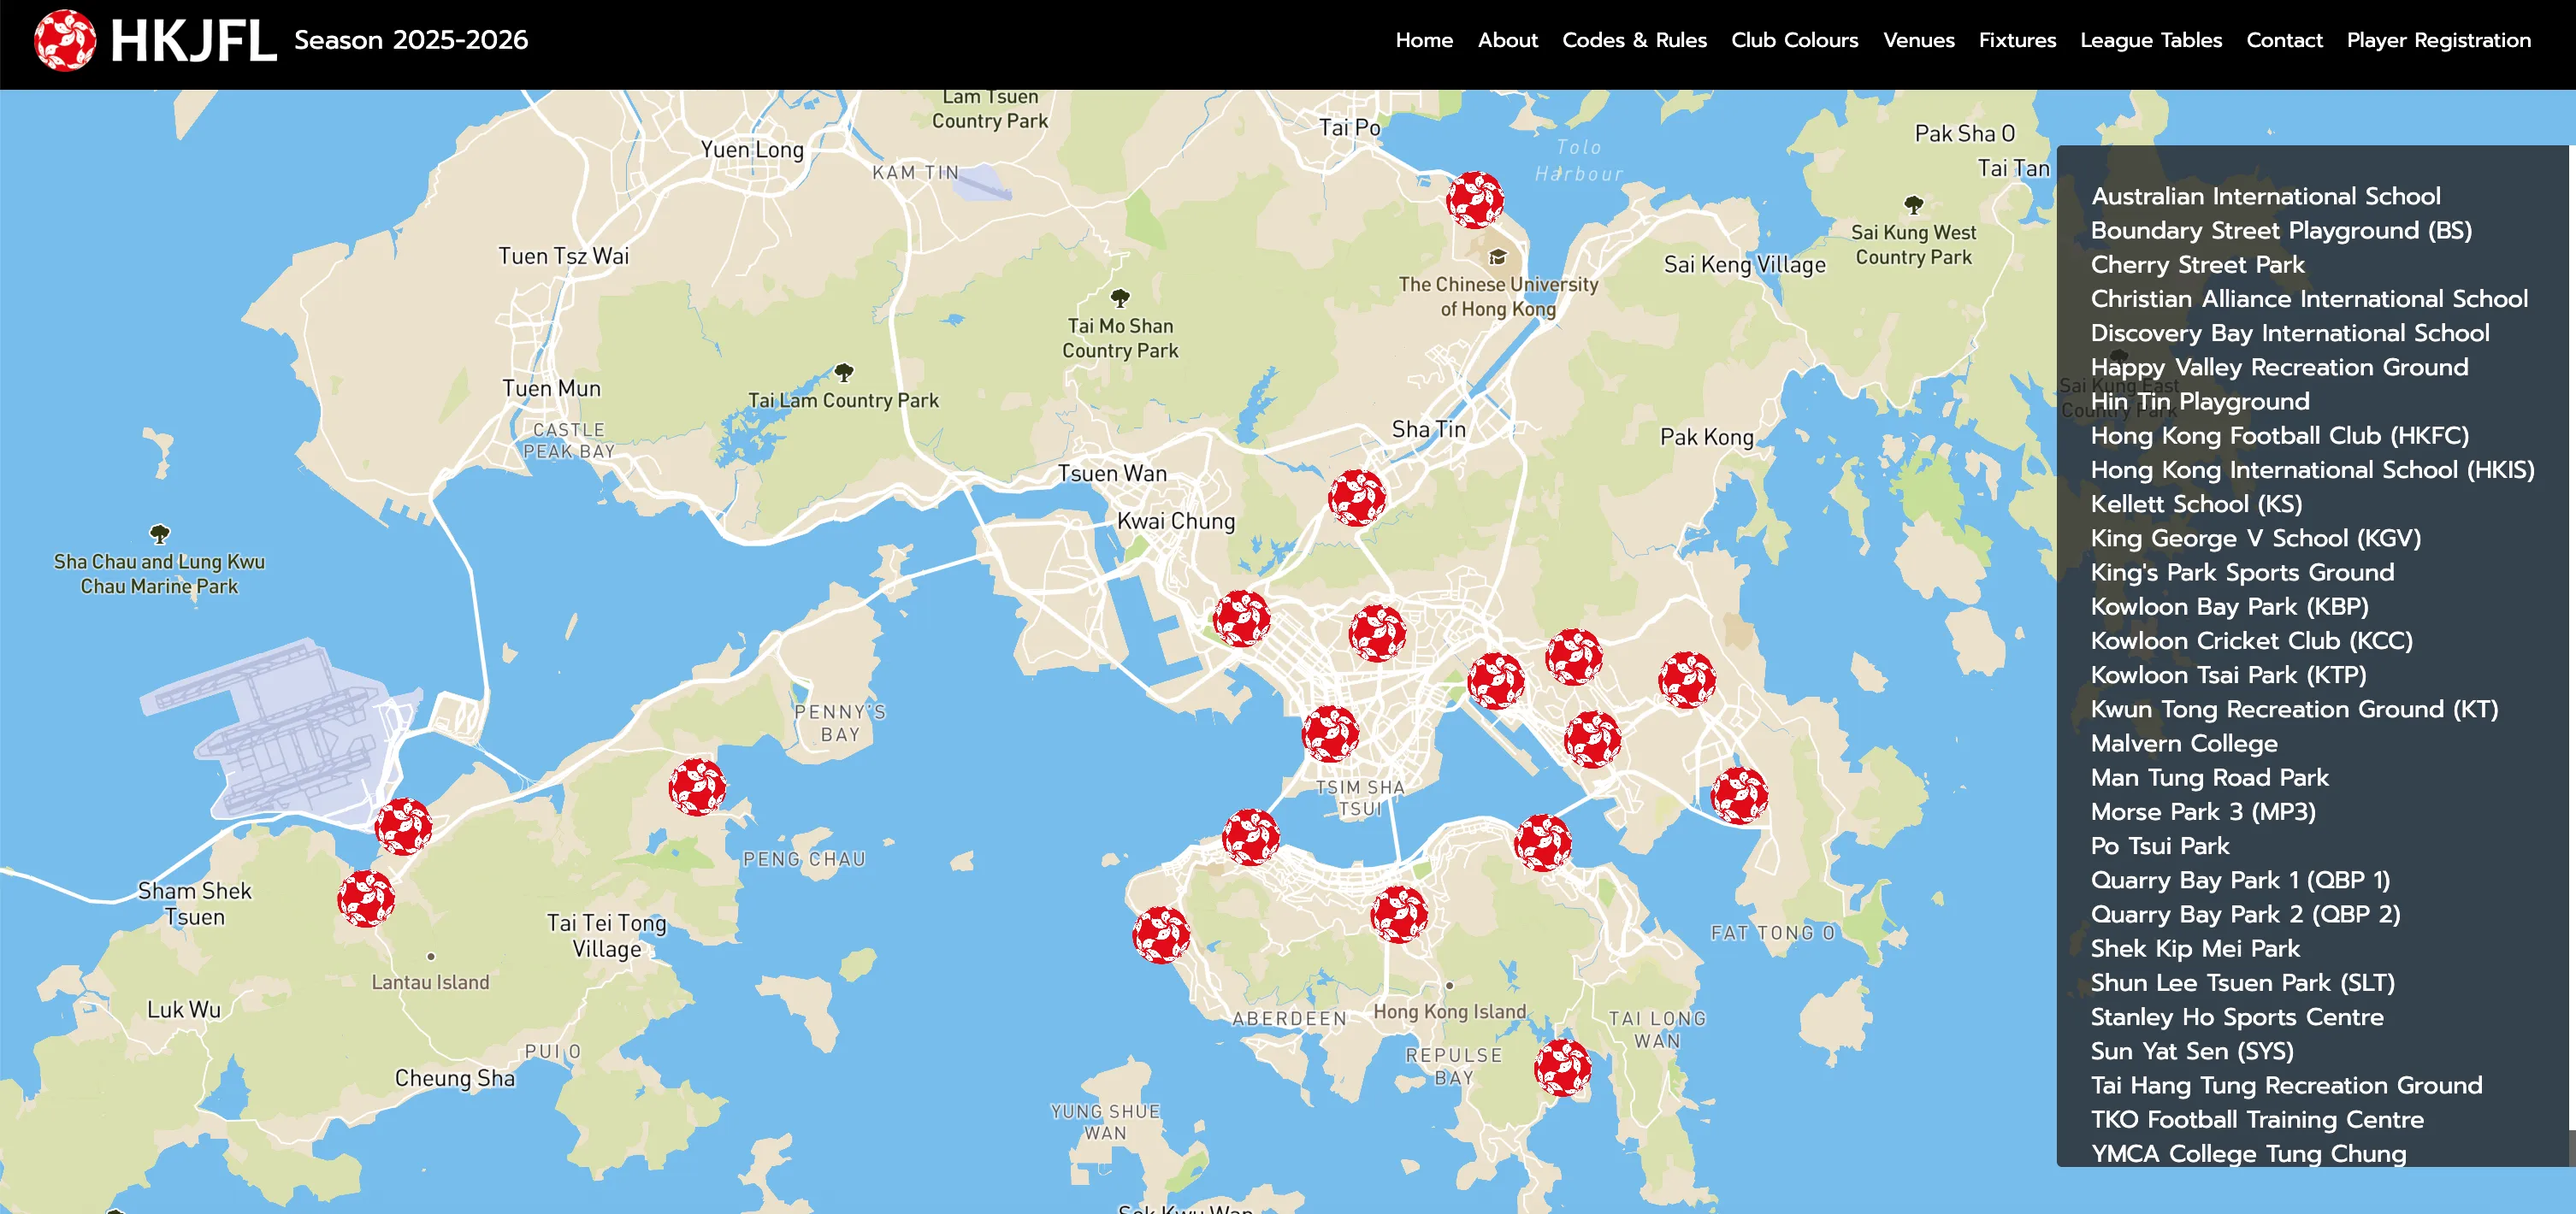Click the Cheung Sha map label

454,1078
